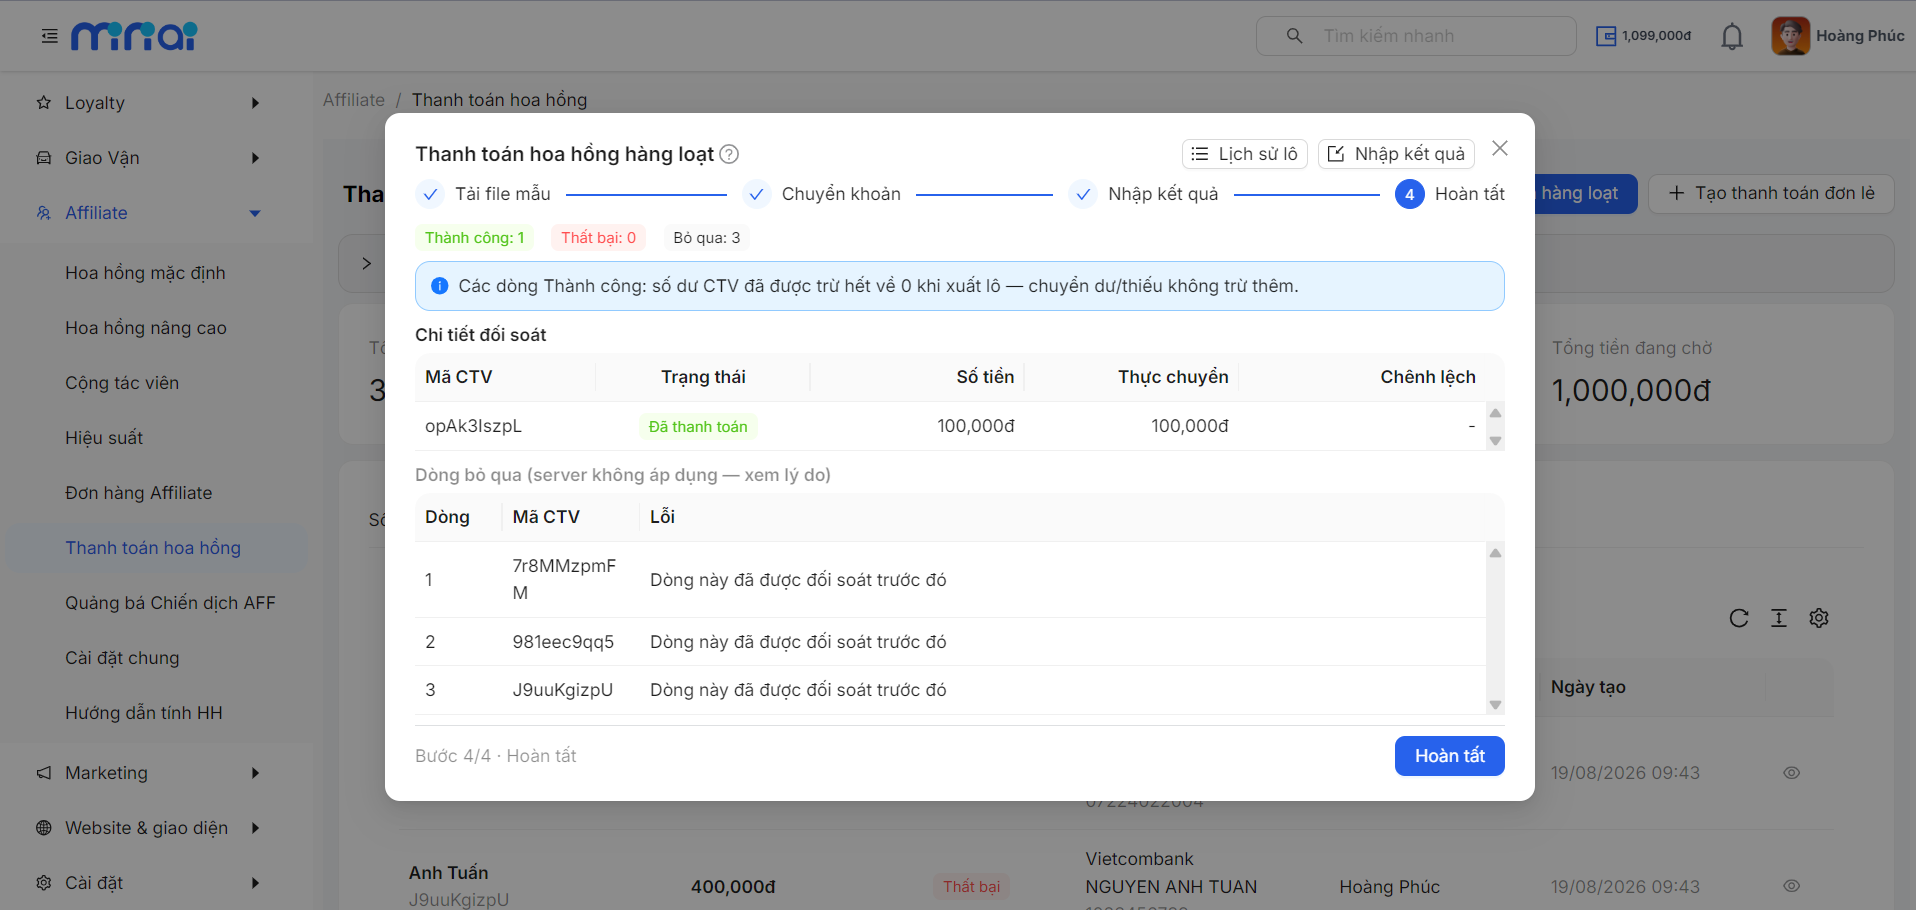Viewport: 1916px width, 910px height.
Task: Select Thanh toán hoa hồng menu item
Action: pos(153,548)
